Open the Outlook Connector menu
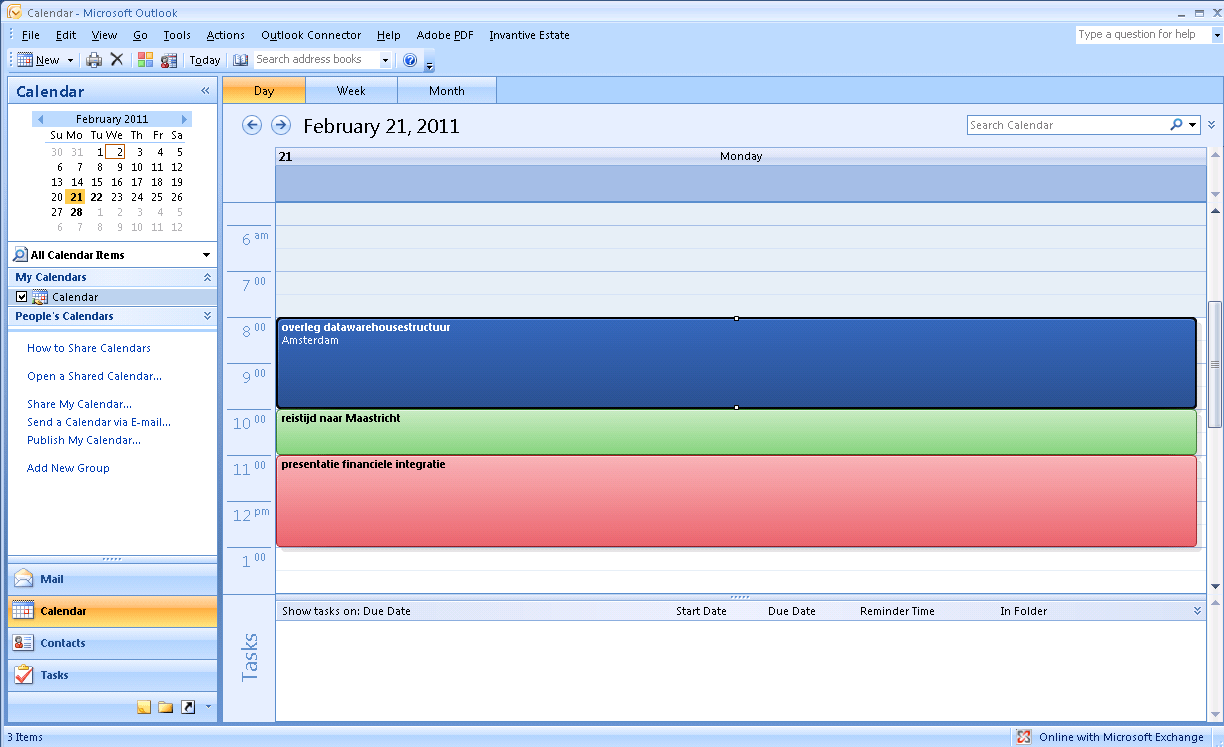This screenshot has width=1224, height=747. (311, 35)
